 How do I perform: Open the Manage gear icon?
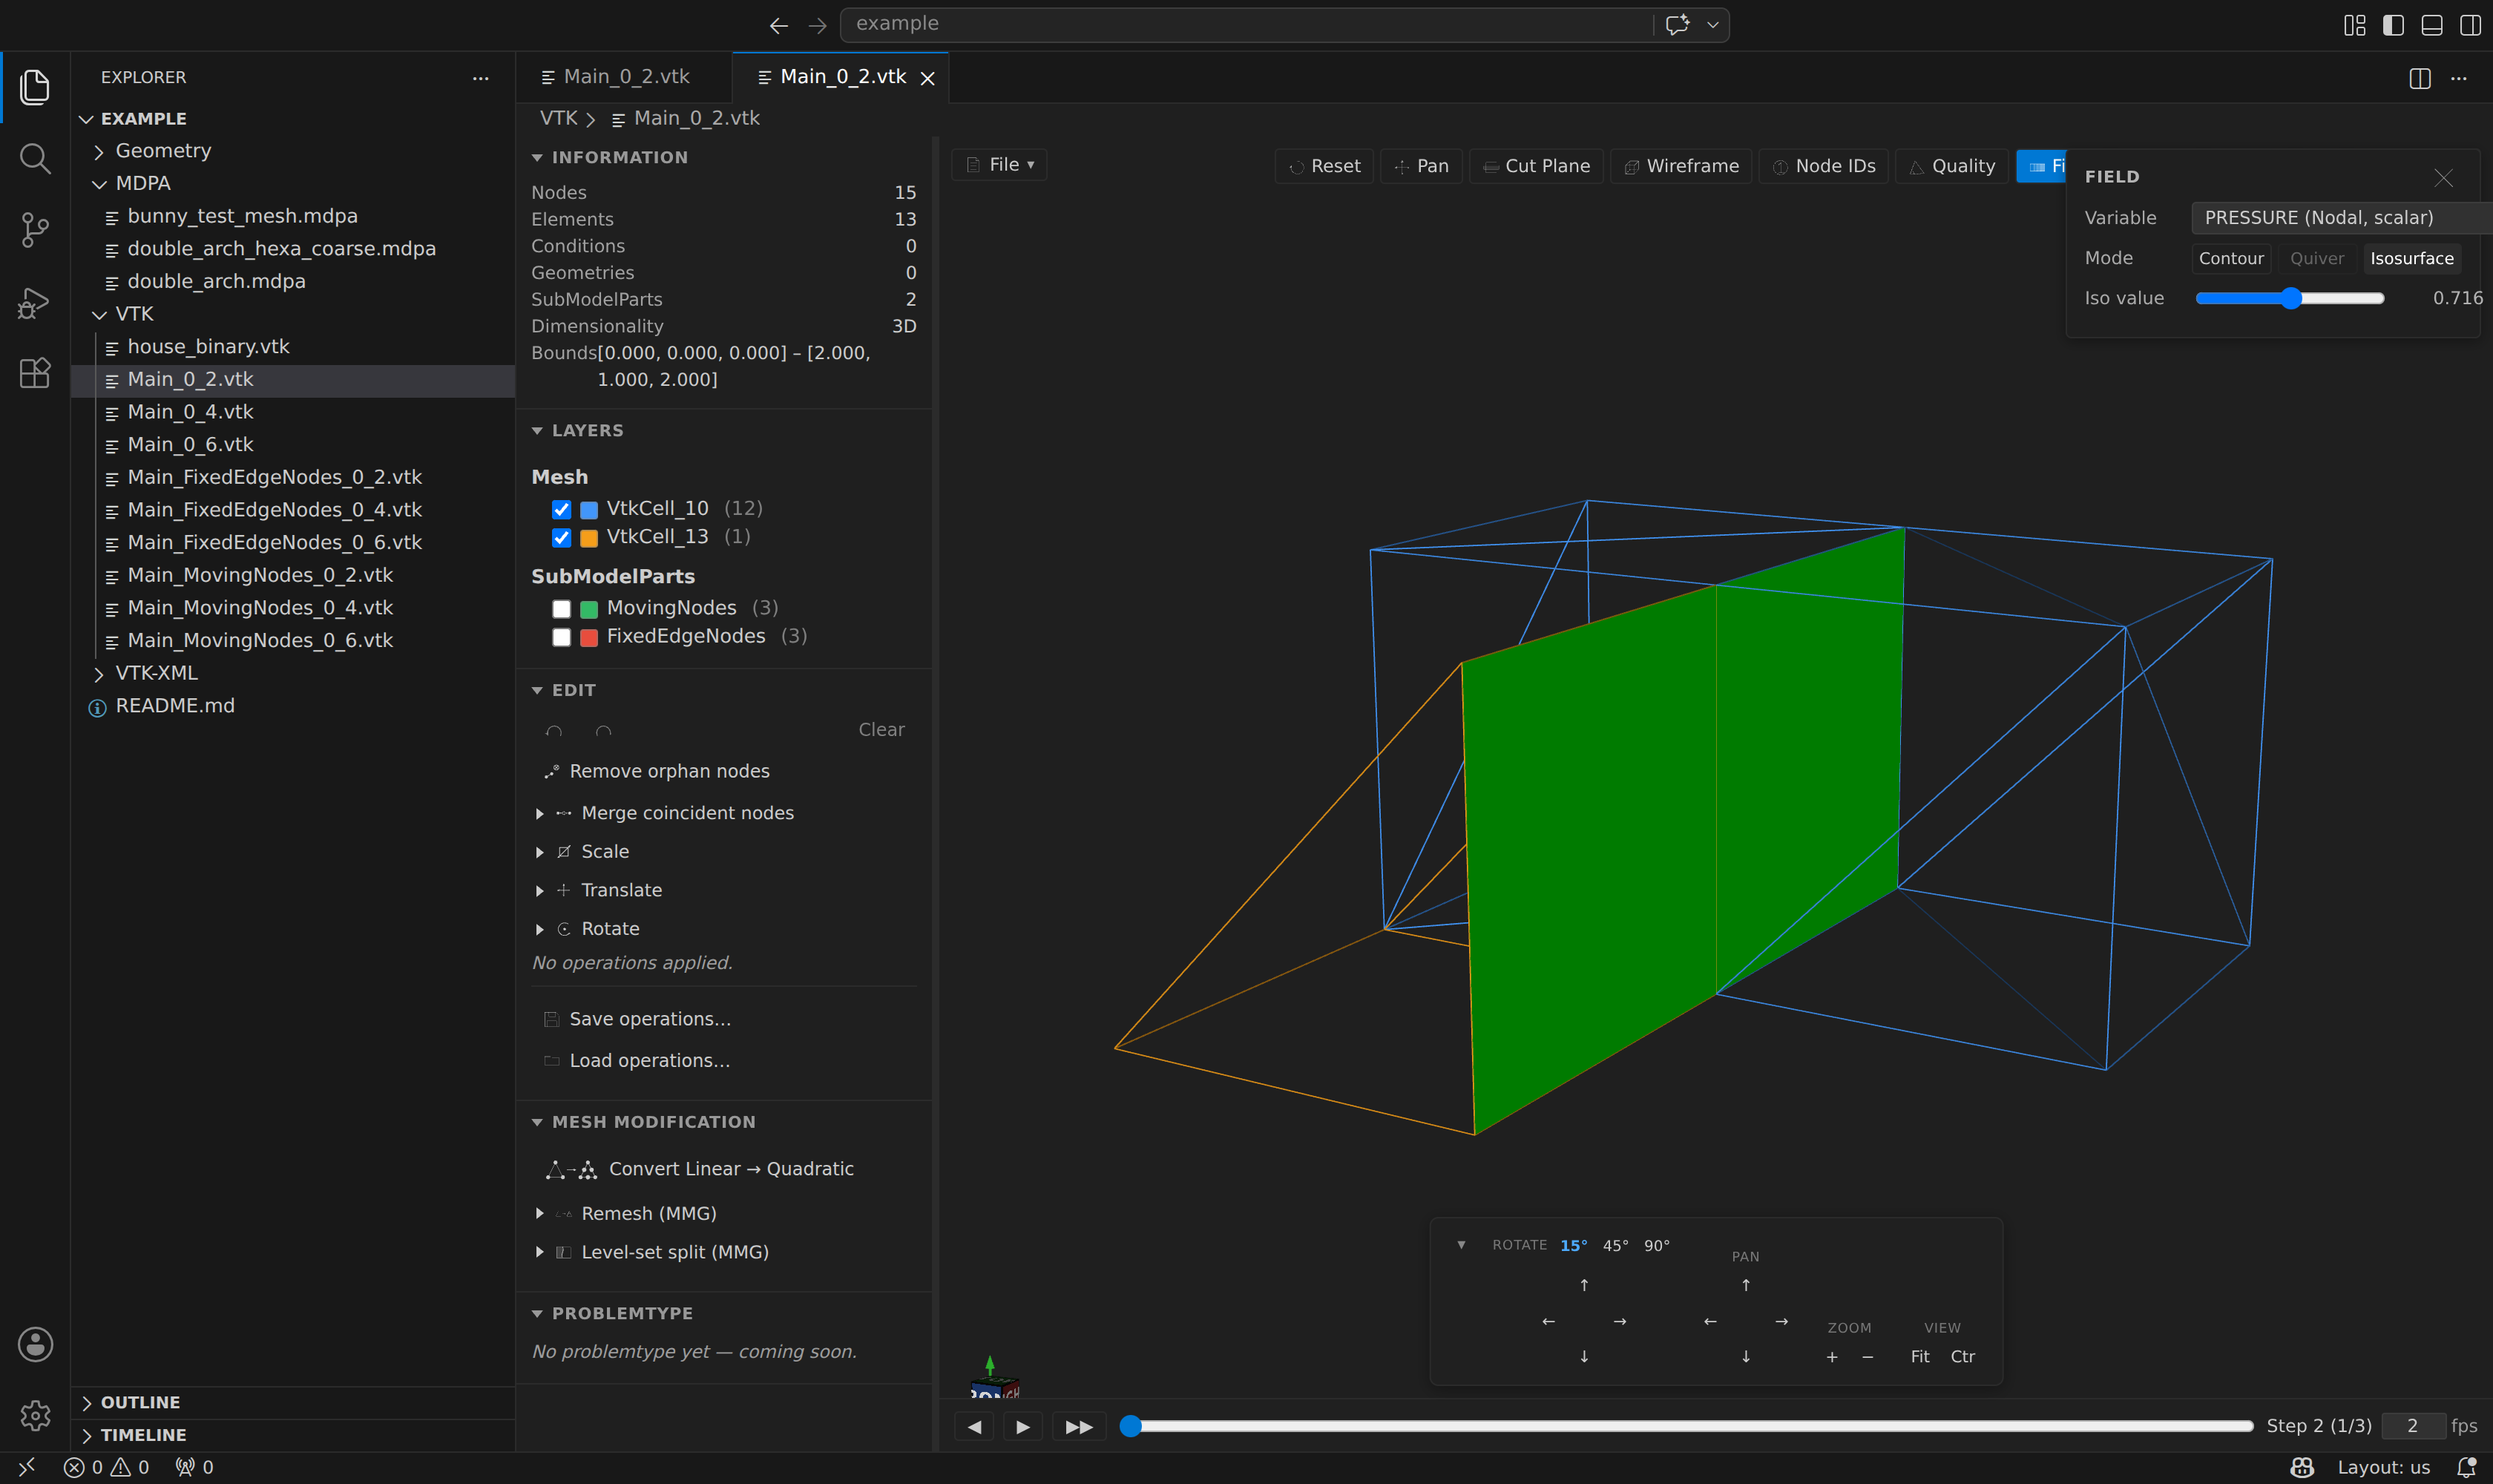click(35, 1415)
